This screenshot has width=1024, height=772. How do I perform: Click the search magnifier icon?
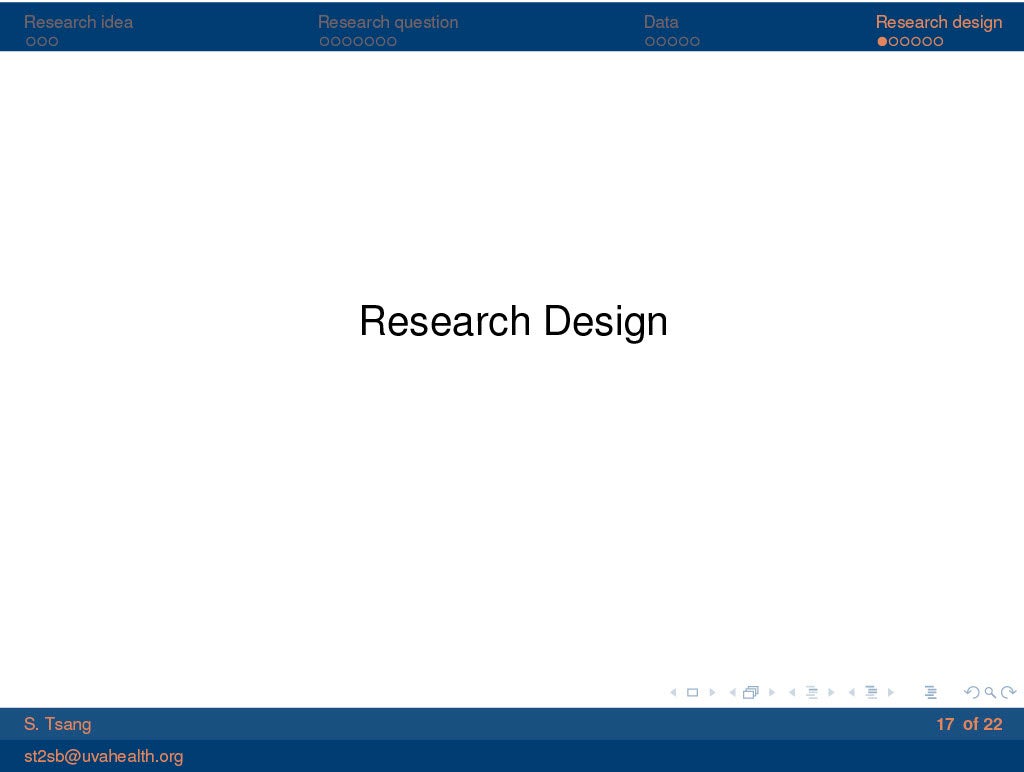990,692
